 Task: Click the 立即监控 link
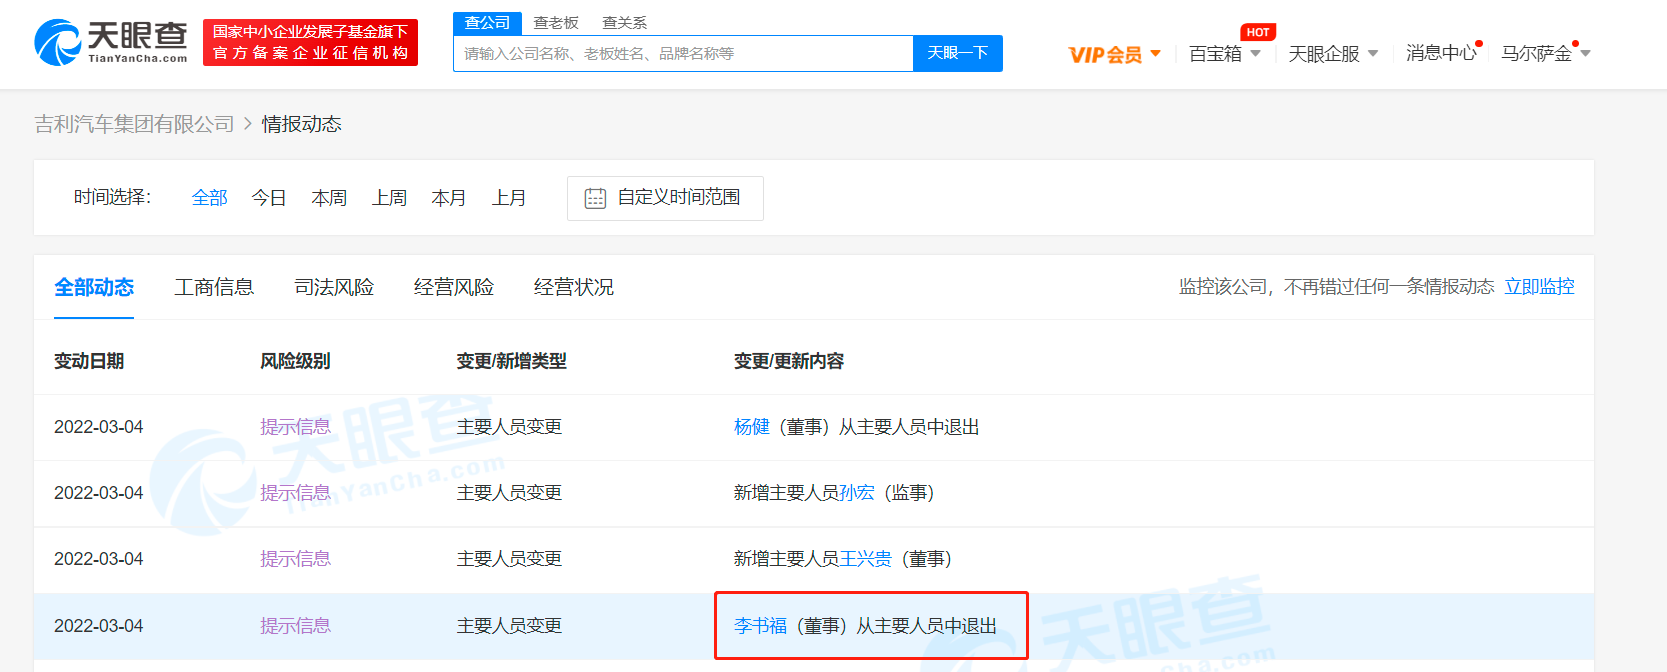pyautogui.click(x=1539, y=287)
